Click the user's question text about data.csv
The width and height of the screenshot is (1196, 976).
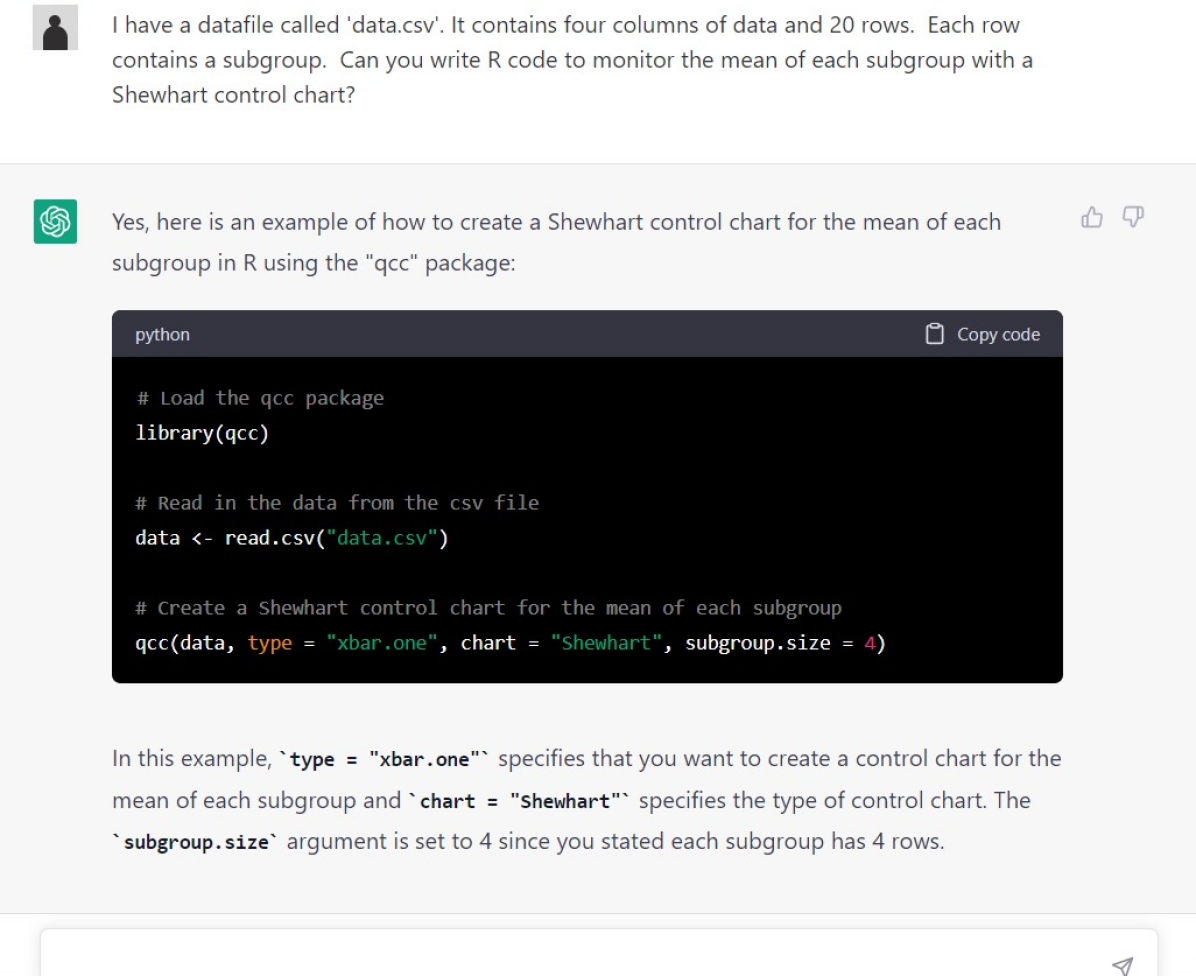[x=570, y=60]
